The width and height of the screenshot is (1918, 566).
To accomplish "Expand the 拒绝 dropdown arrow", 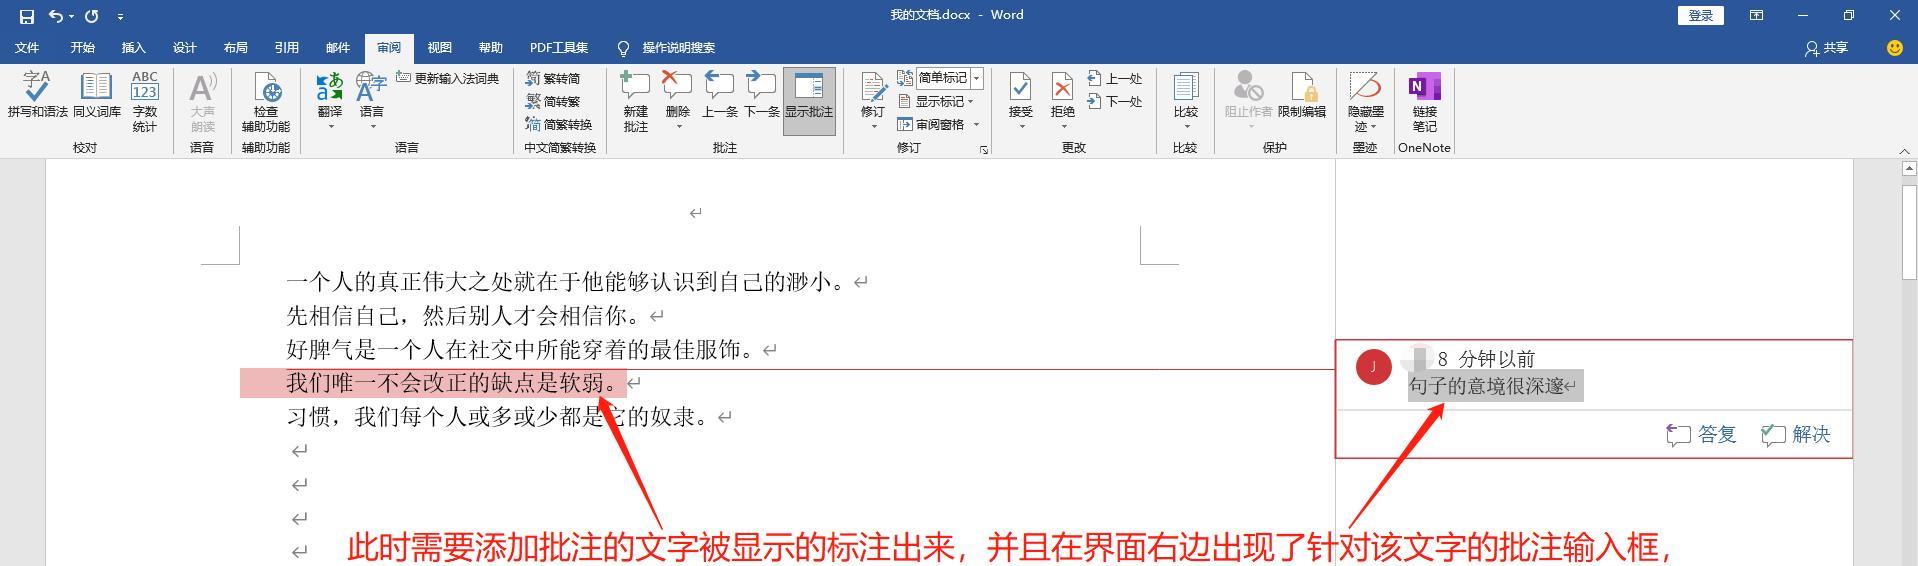I will 1062,127.
